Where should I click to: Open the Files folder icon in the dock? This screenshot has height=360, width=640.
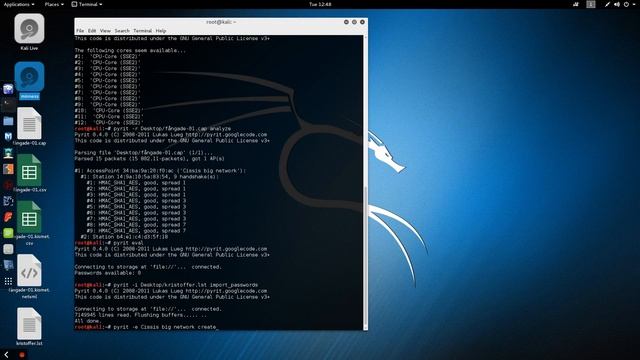coord(8,121)
